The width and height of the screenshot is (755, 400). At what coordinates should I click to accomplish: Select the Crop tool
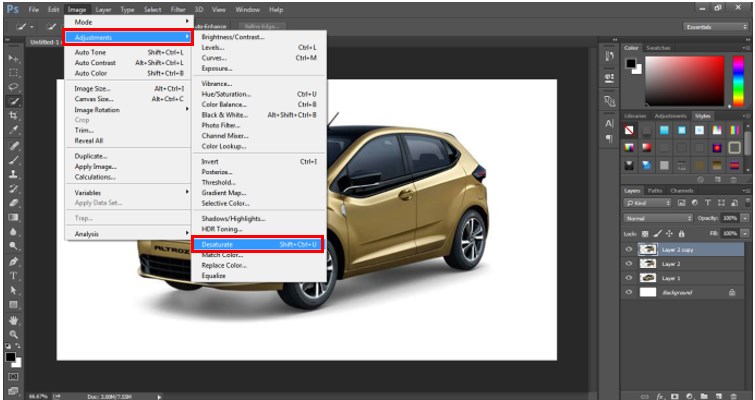click(13, 116)
